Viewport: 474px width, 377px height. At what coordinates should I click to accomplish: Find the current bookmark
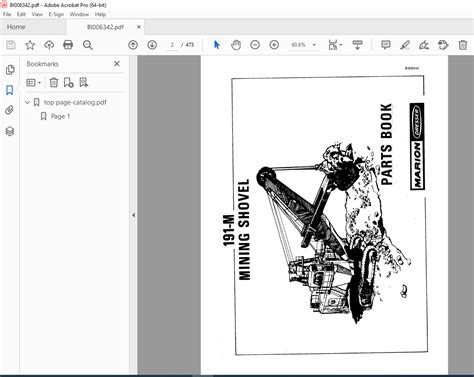[x=83, y=82]
